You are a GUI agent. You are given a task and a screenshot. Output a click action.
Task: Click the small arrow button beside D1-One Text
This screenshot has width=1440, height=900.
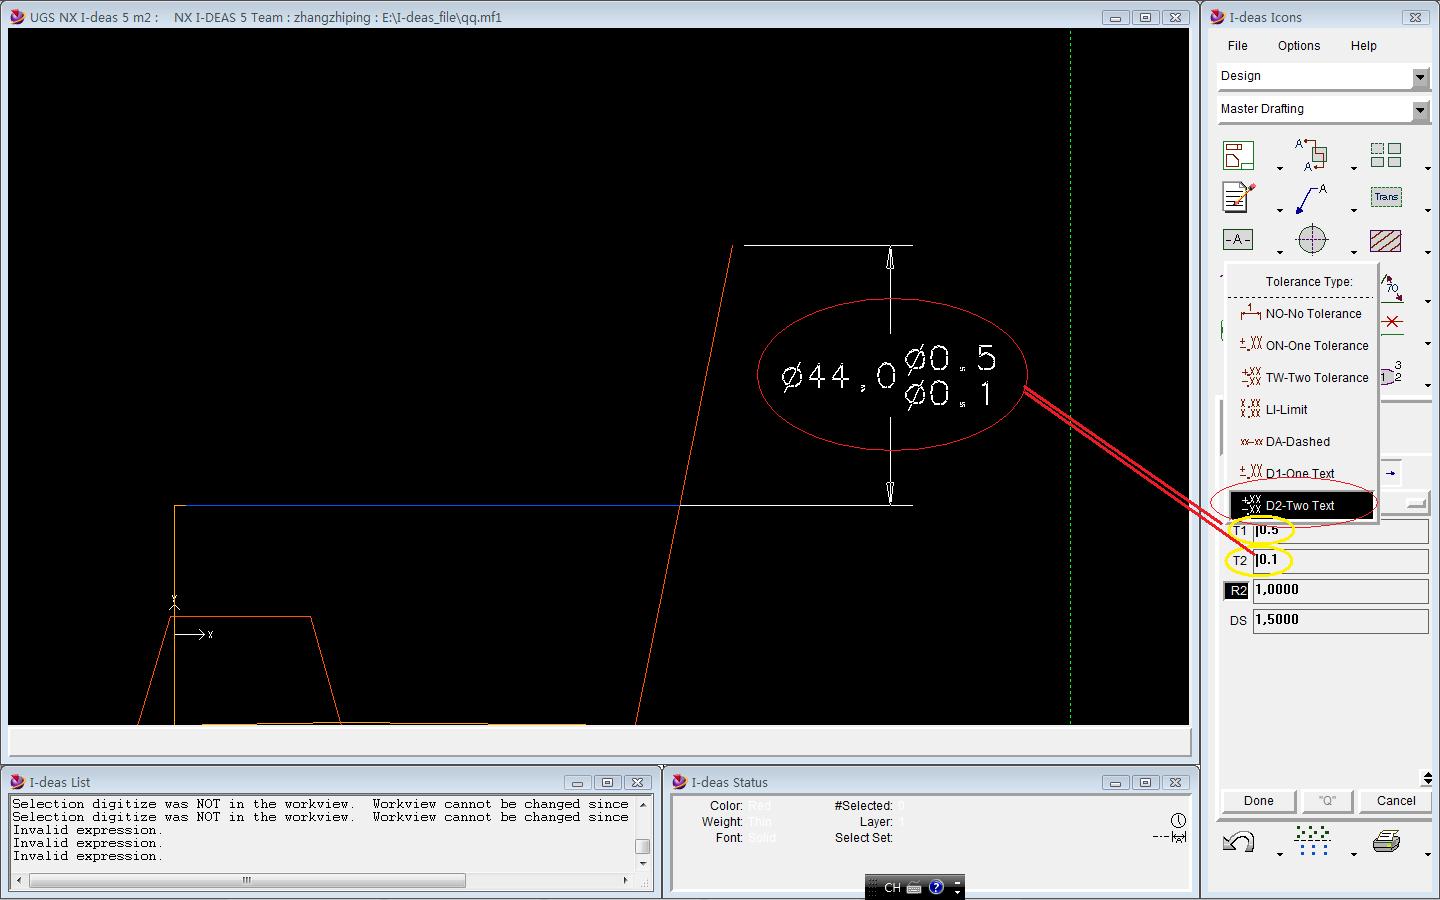[1391, 473]
